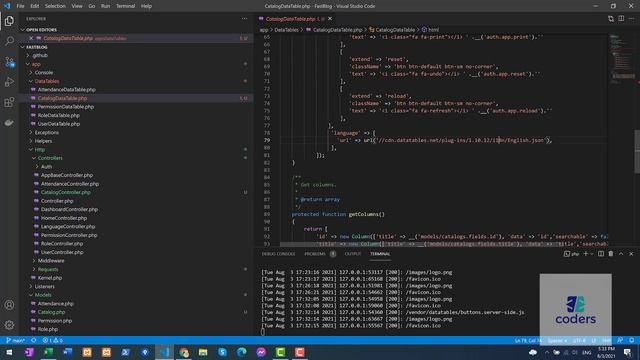
Task: Click DataTables in the breadcrumb path
Action: tap(286, 30)
